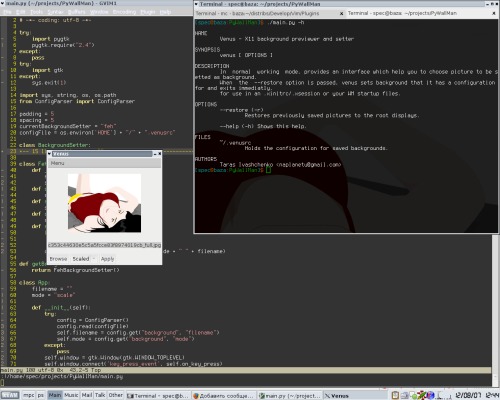The width and height of the screenshot is (500, 400).
Task: Switch to the Talk workspace
Action: point(100,395)
